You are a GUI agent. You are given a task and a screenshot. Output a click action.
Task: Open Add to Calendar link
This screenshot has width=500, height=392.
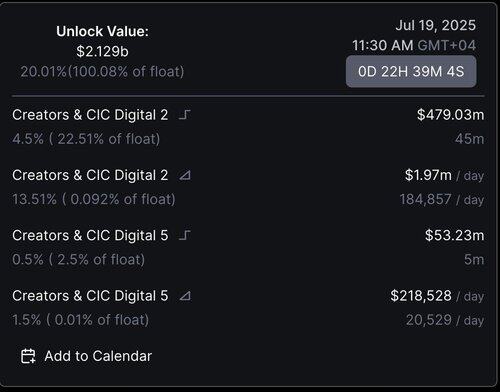(86, 356)
